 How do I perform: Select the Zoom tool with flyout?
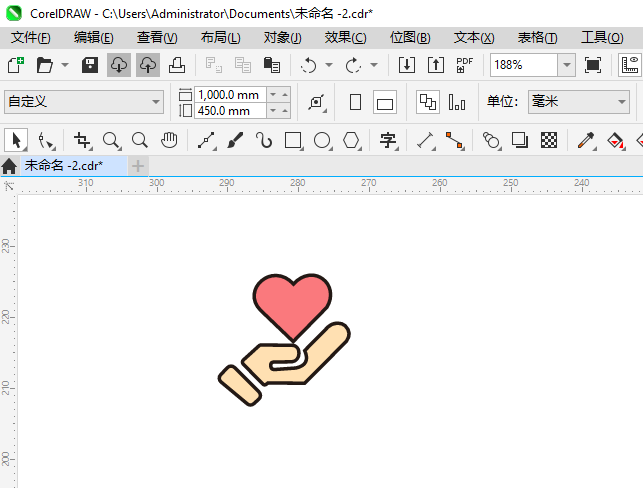coord(112,140)
